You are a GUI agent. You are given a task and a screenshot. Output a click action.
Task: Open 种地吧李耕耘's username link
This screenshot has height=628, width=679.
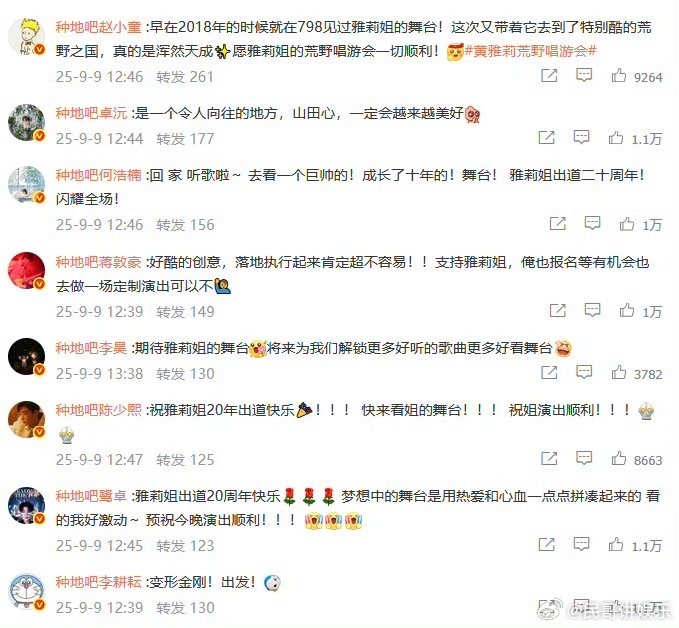point(98,582)
